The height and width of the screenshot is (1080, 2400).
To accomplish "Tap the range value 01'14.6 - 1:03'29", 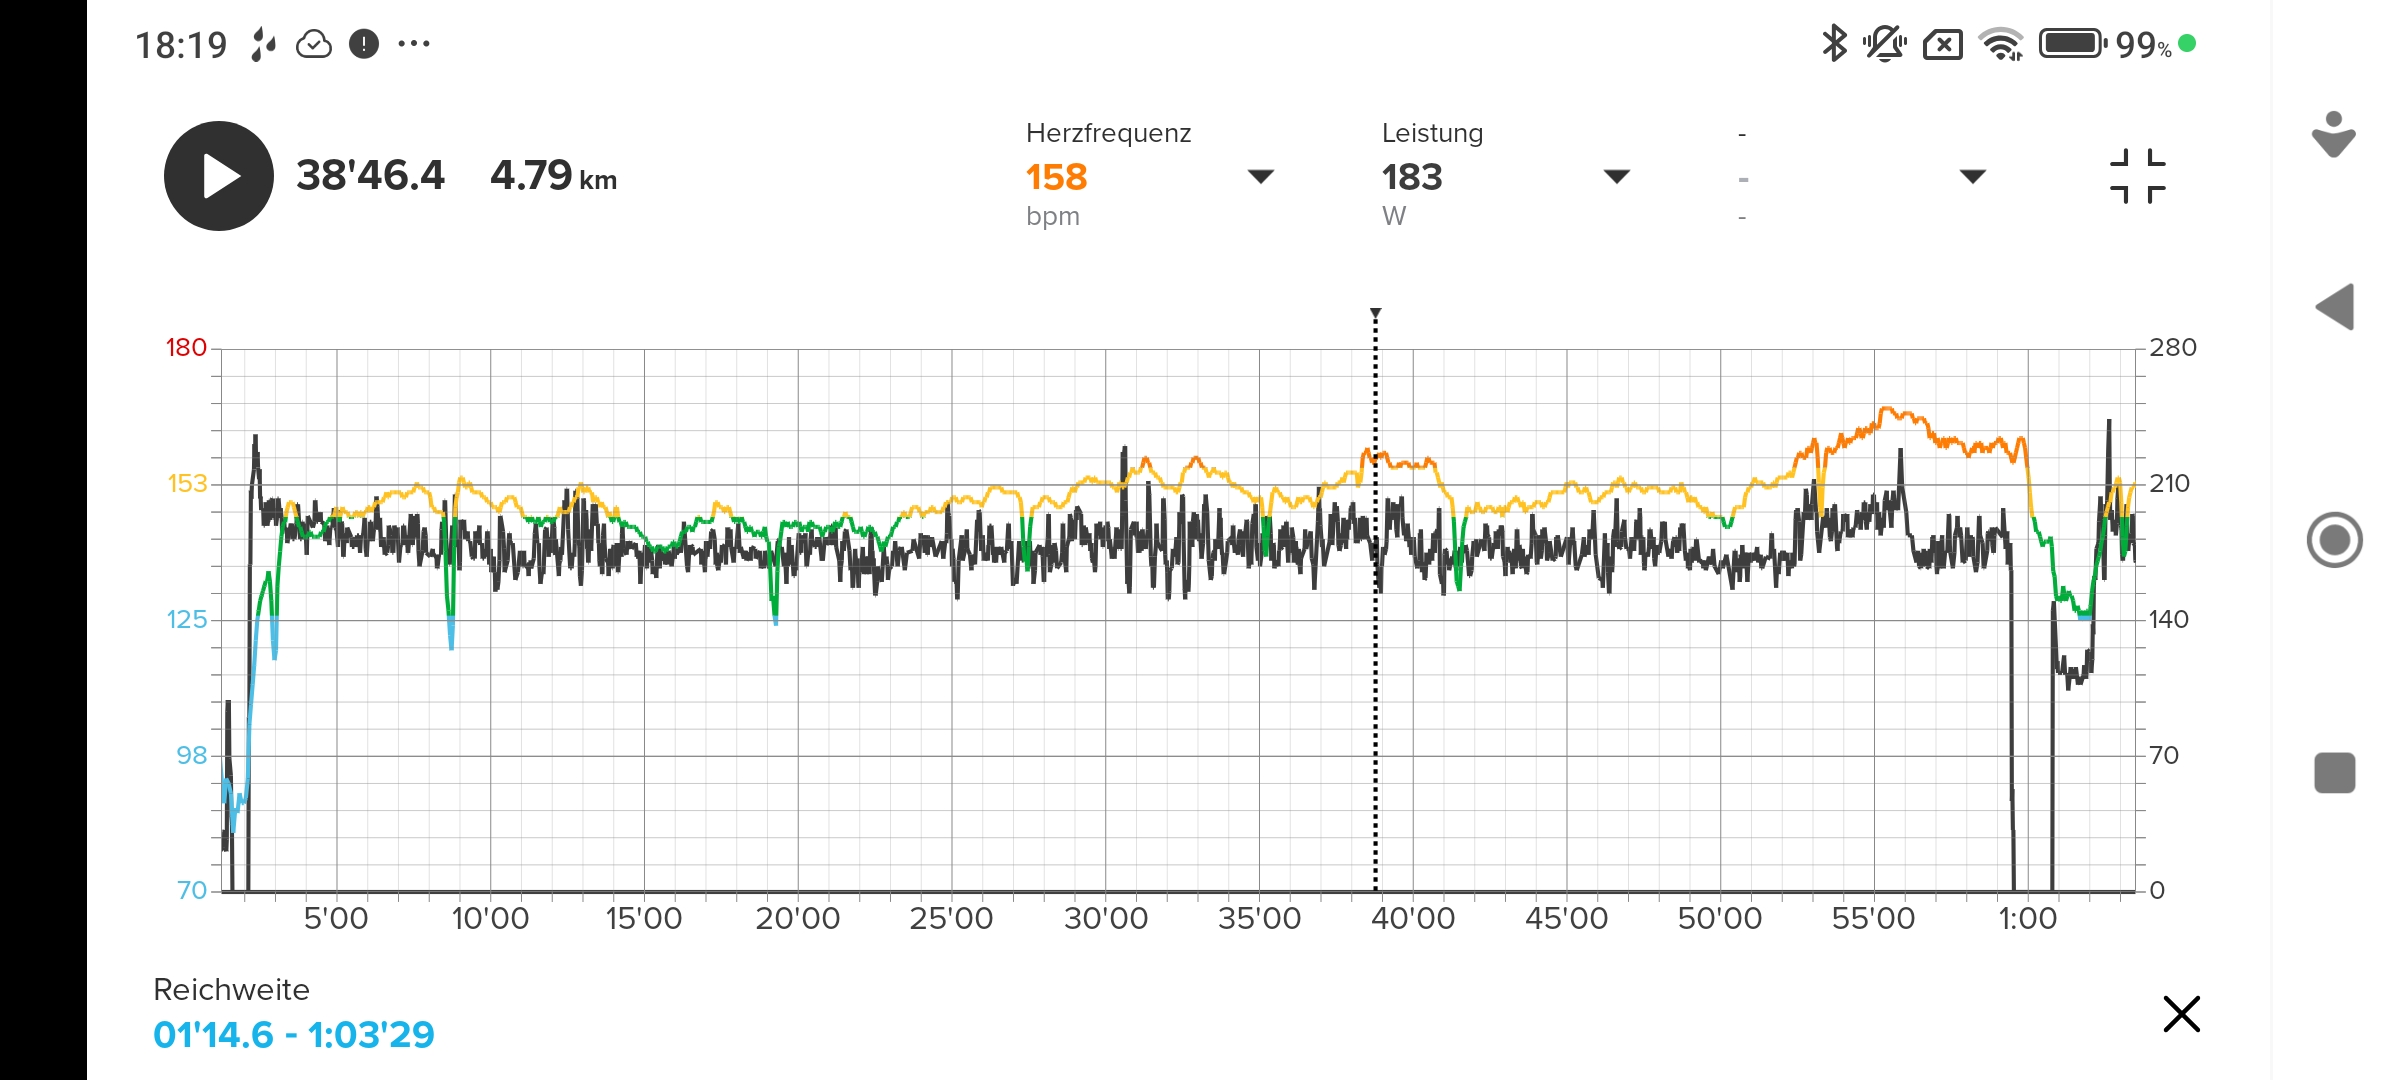I will click(294, 1035).
